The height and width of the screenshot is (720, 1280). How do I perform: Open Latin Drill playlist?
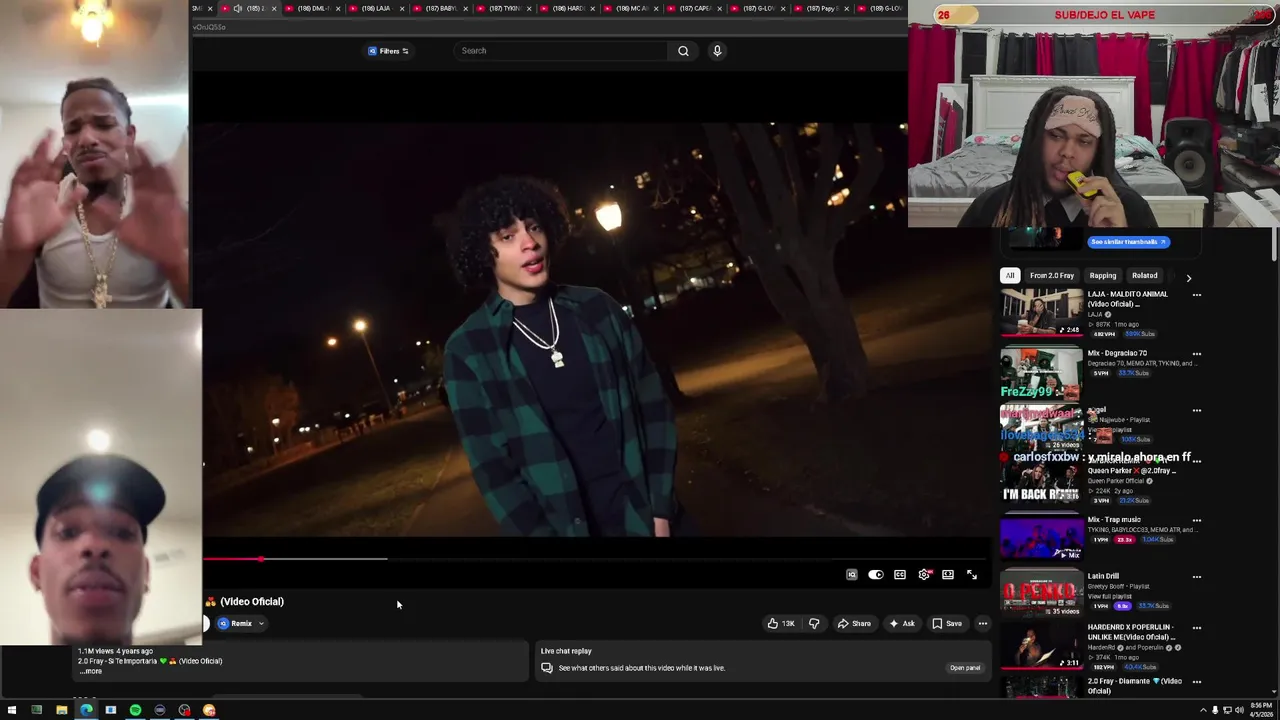click(x=1041, y=594)
